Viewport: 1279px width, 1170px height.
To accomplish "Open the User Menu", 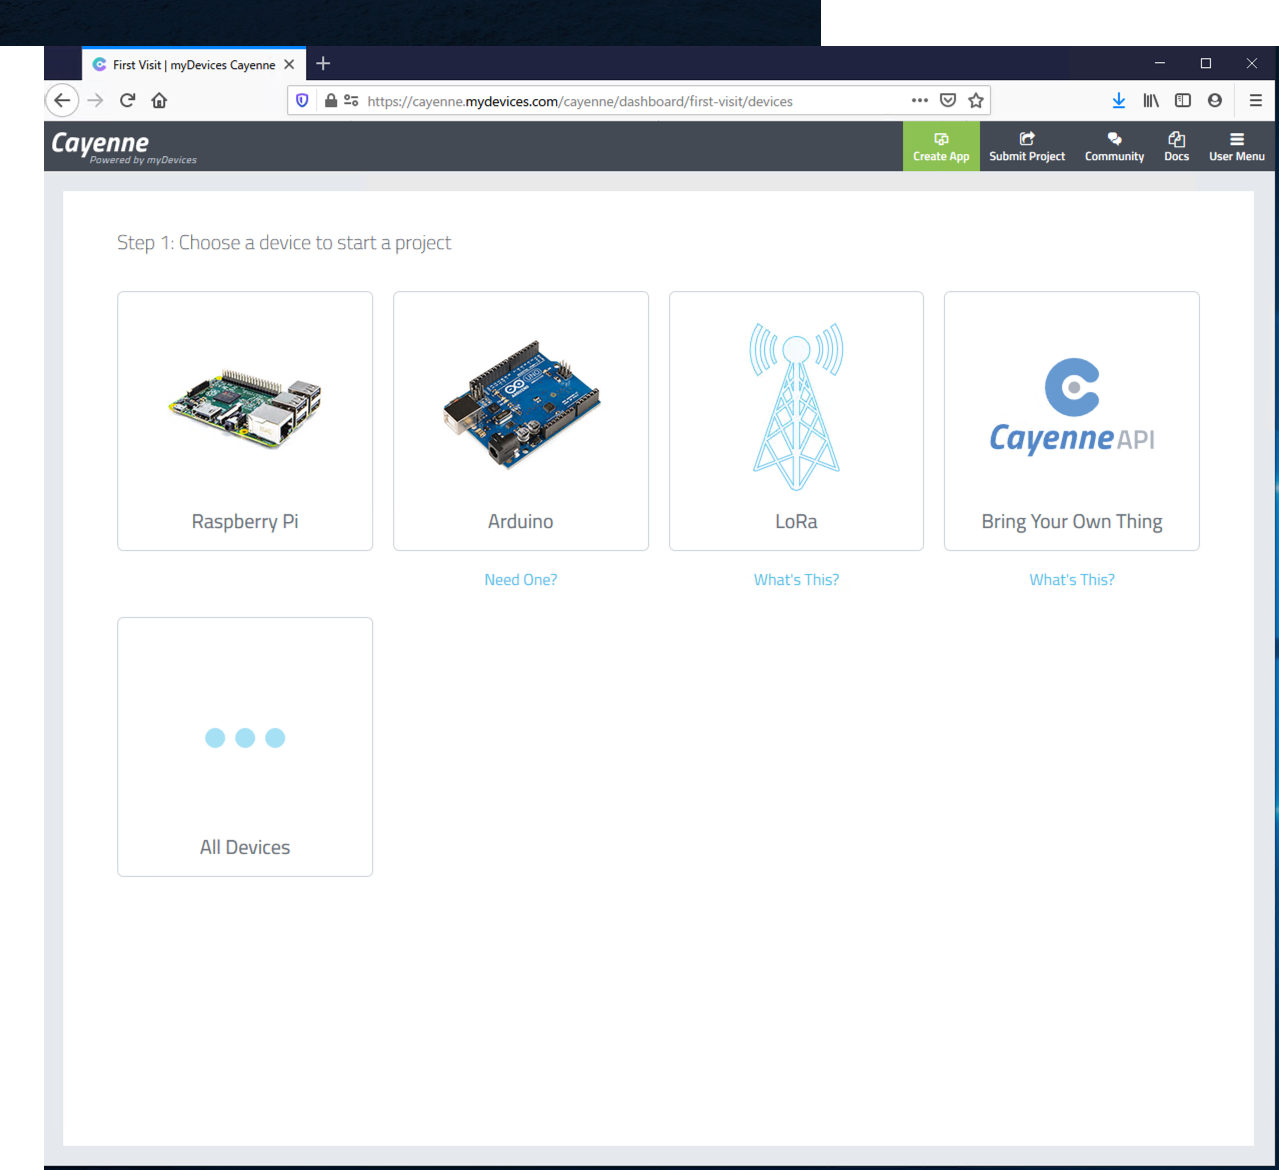I will 1237,146.
